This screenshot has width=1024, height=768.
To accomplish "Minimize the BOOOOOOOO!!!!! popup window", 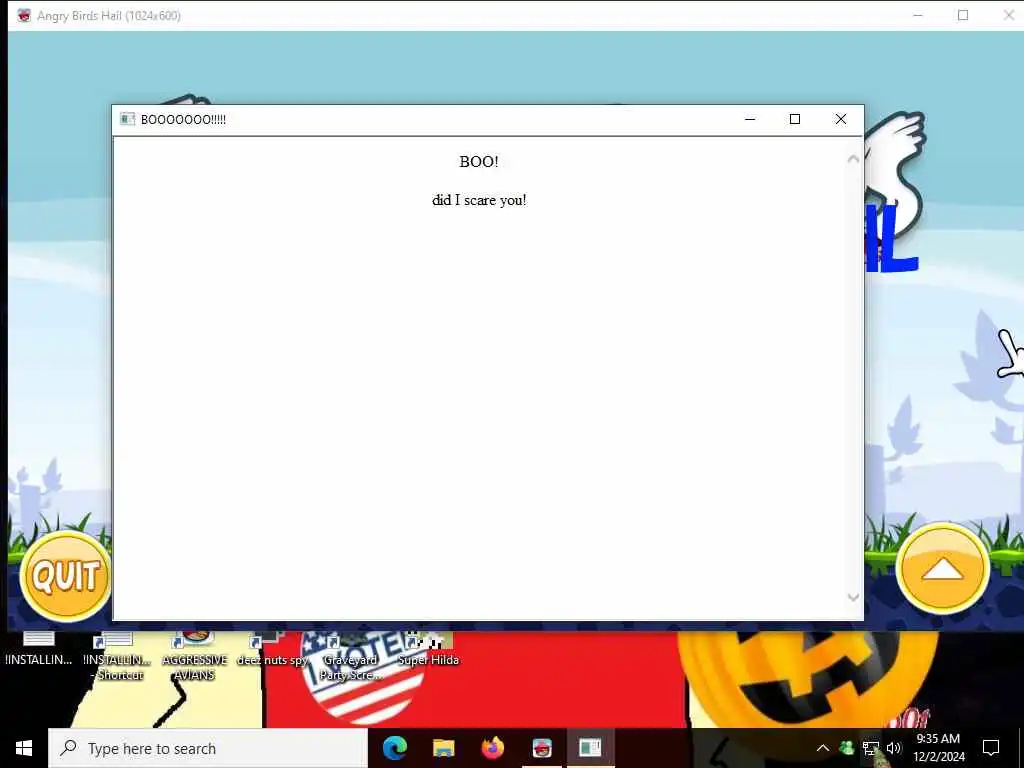I will coord(750,119).
